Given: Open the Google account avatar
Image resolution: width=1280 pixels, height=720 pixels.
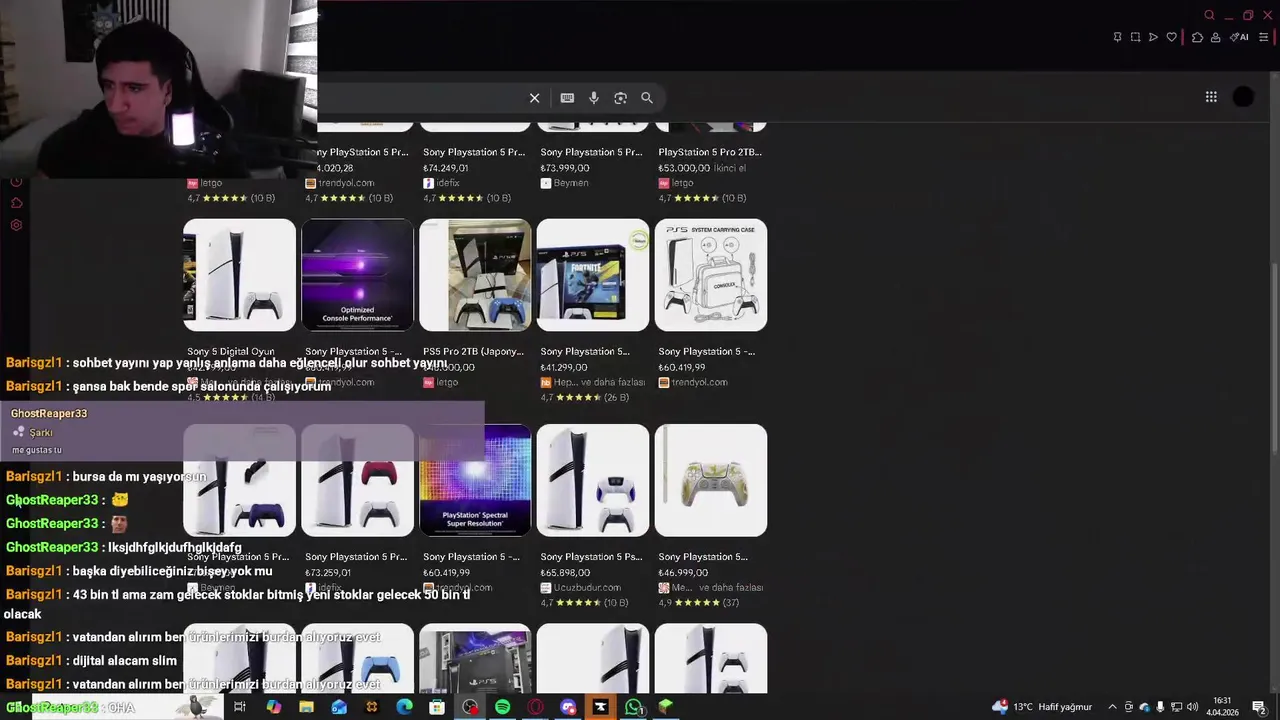Looking at the screenshot, I should coord(1243,97).
